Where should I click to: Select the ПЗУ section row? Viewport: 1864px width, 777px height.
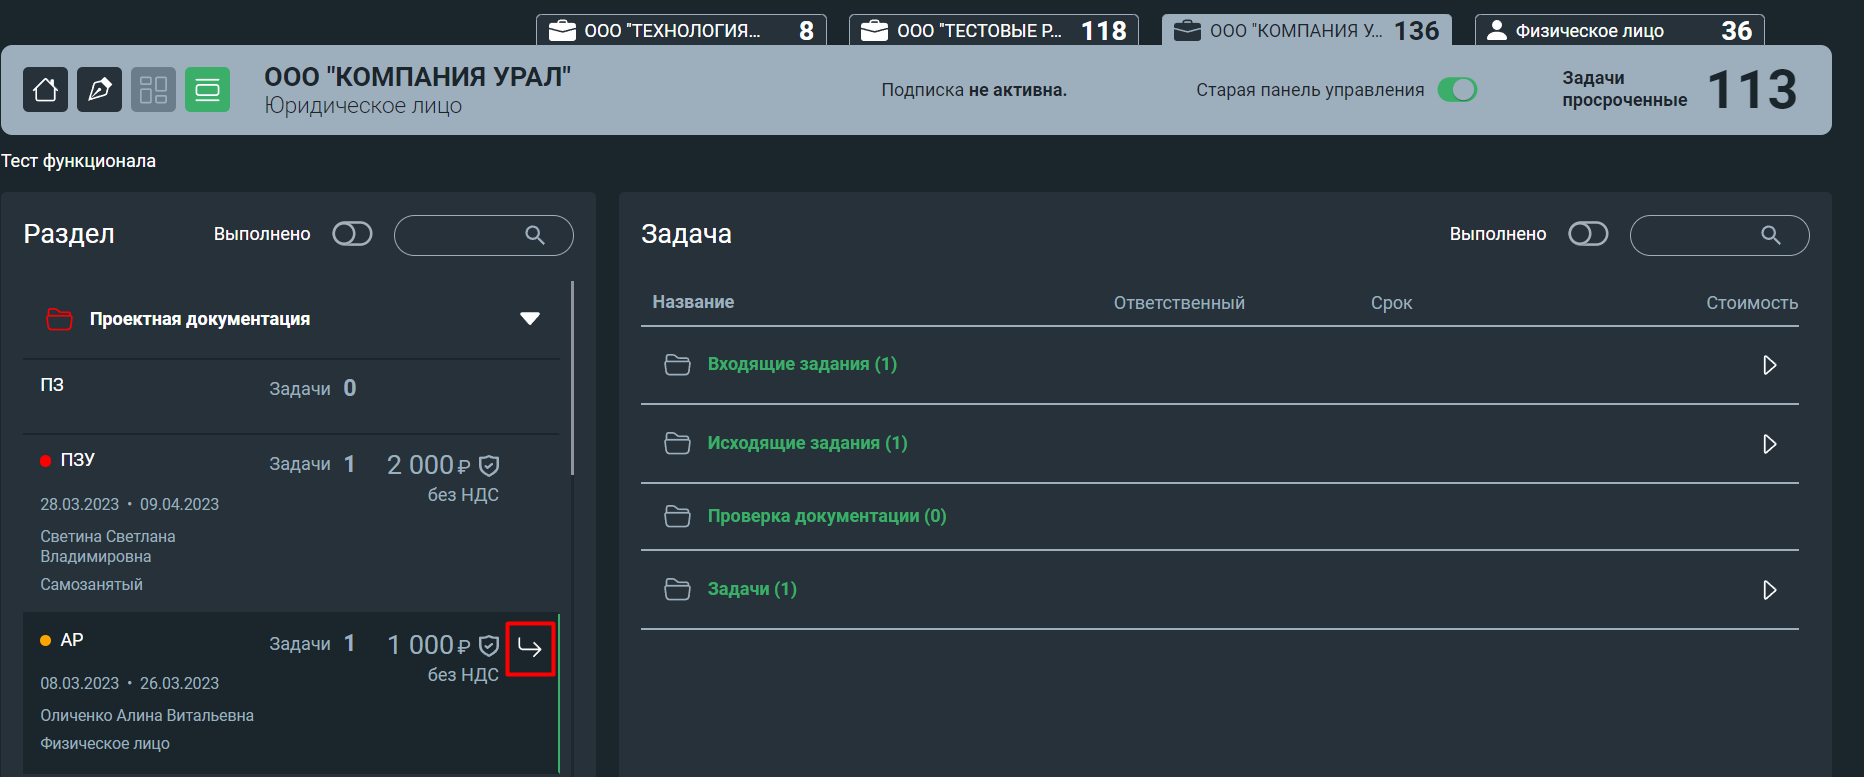291,523
